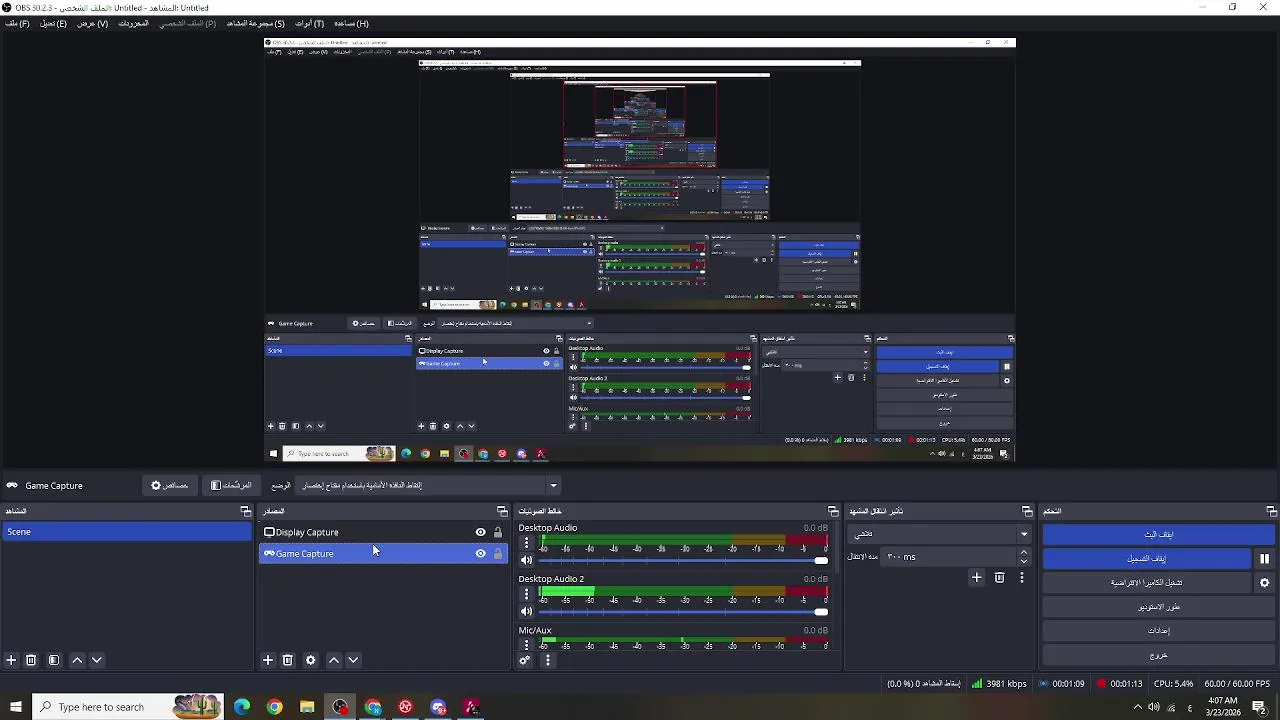The height and width of the screenshot is (720, 1280).
Task: Pause the recording
Action: click(x=1264, y=559)
